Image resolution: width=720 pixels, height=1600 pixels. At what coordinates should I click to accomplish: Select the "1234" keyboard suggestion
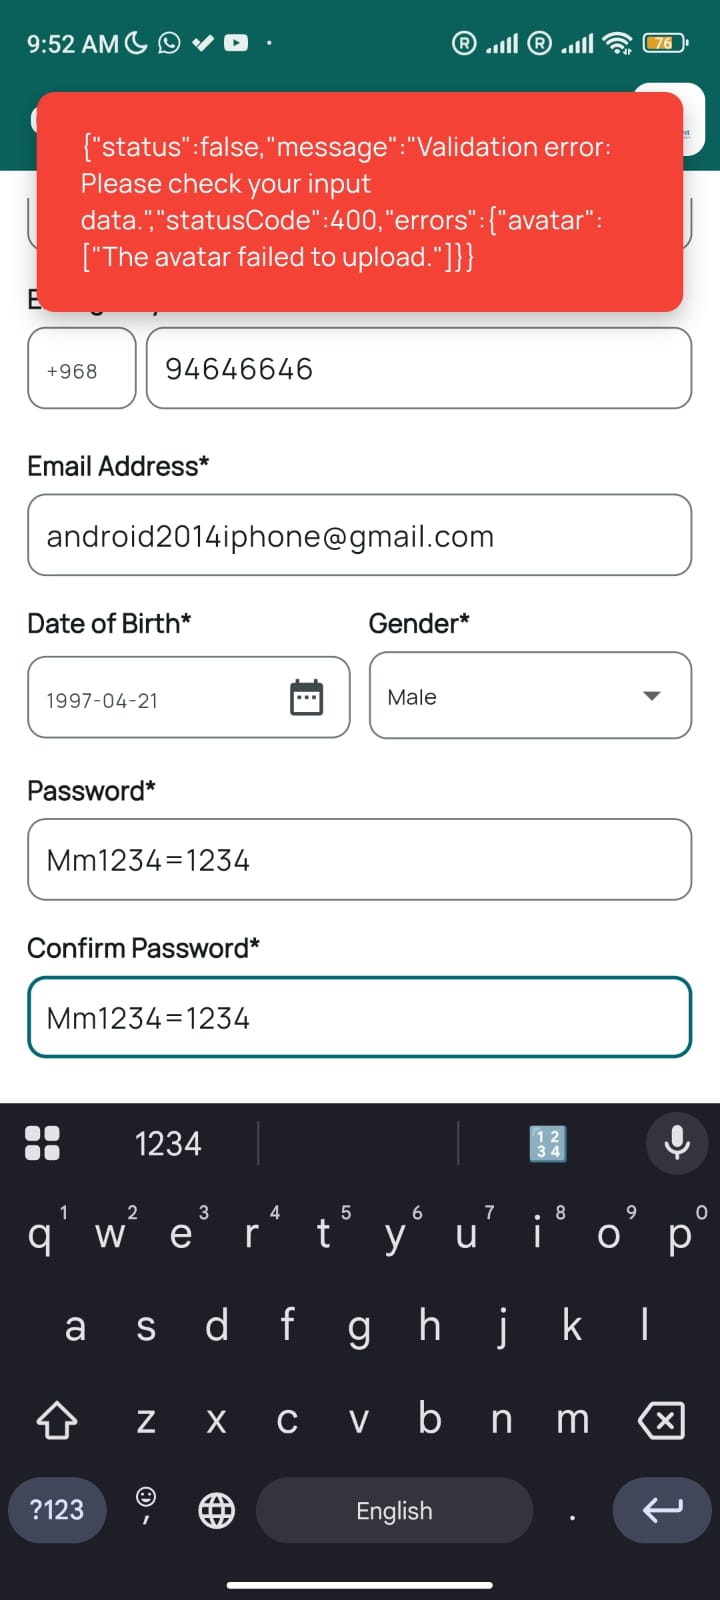168,1143
